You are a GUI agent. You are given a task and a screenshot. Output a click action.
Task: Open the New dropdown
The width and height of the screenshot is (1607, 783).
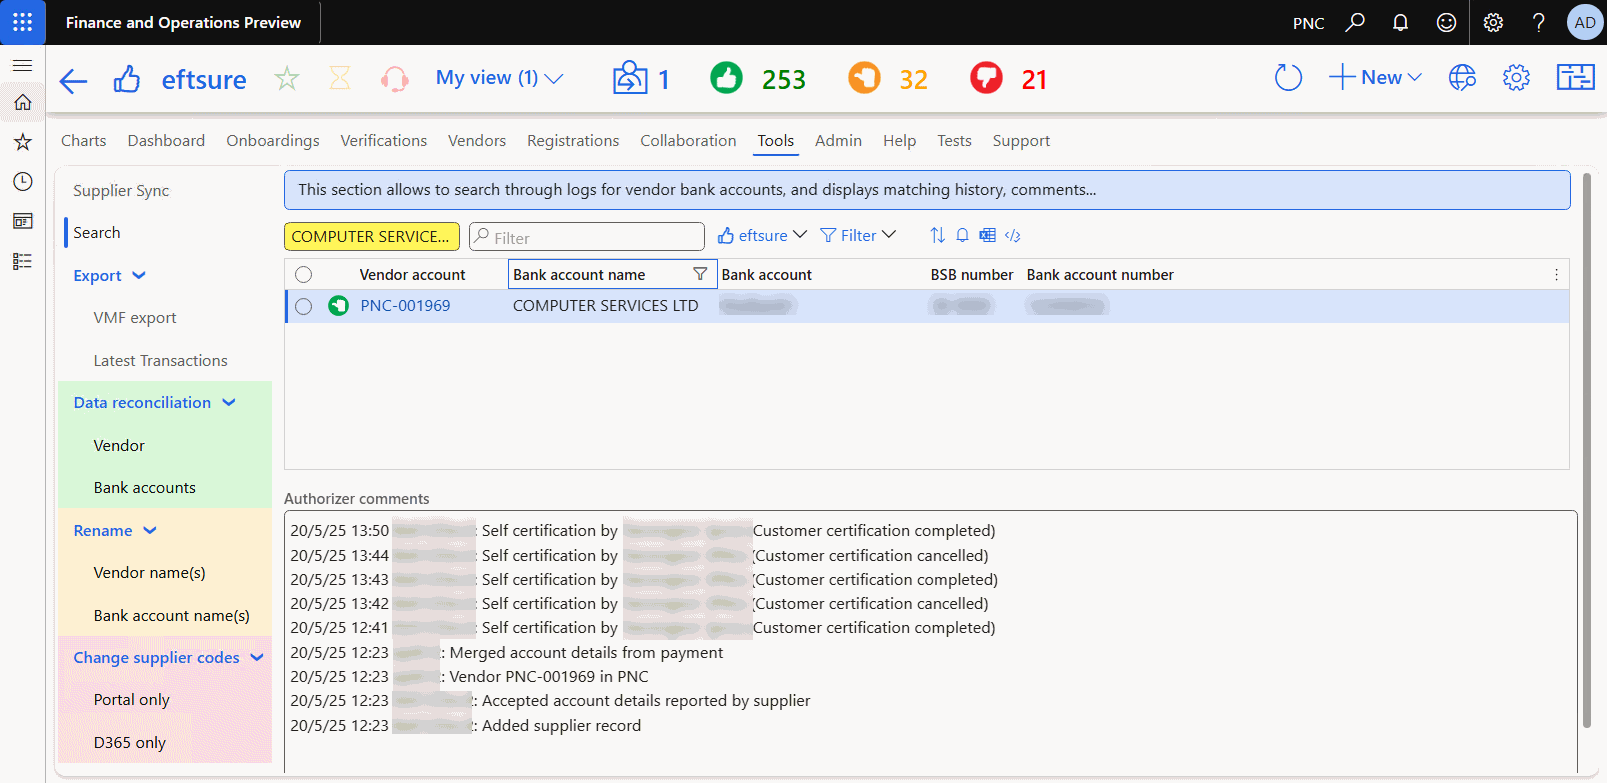click(x=1375, y=77)
